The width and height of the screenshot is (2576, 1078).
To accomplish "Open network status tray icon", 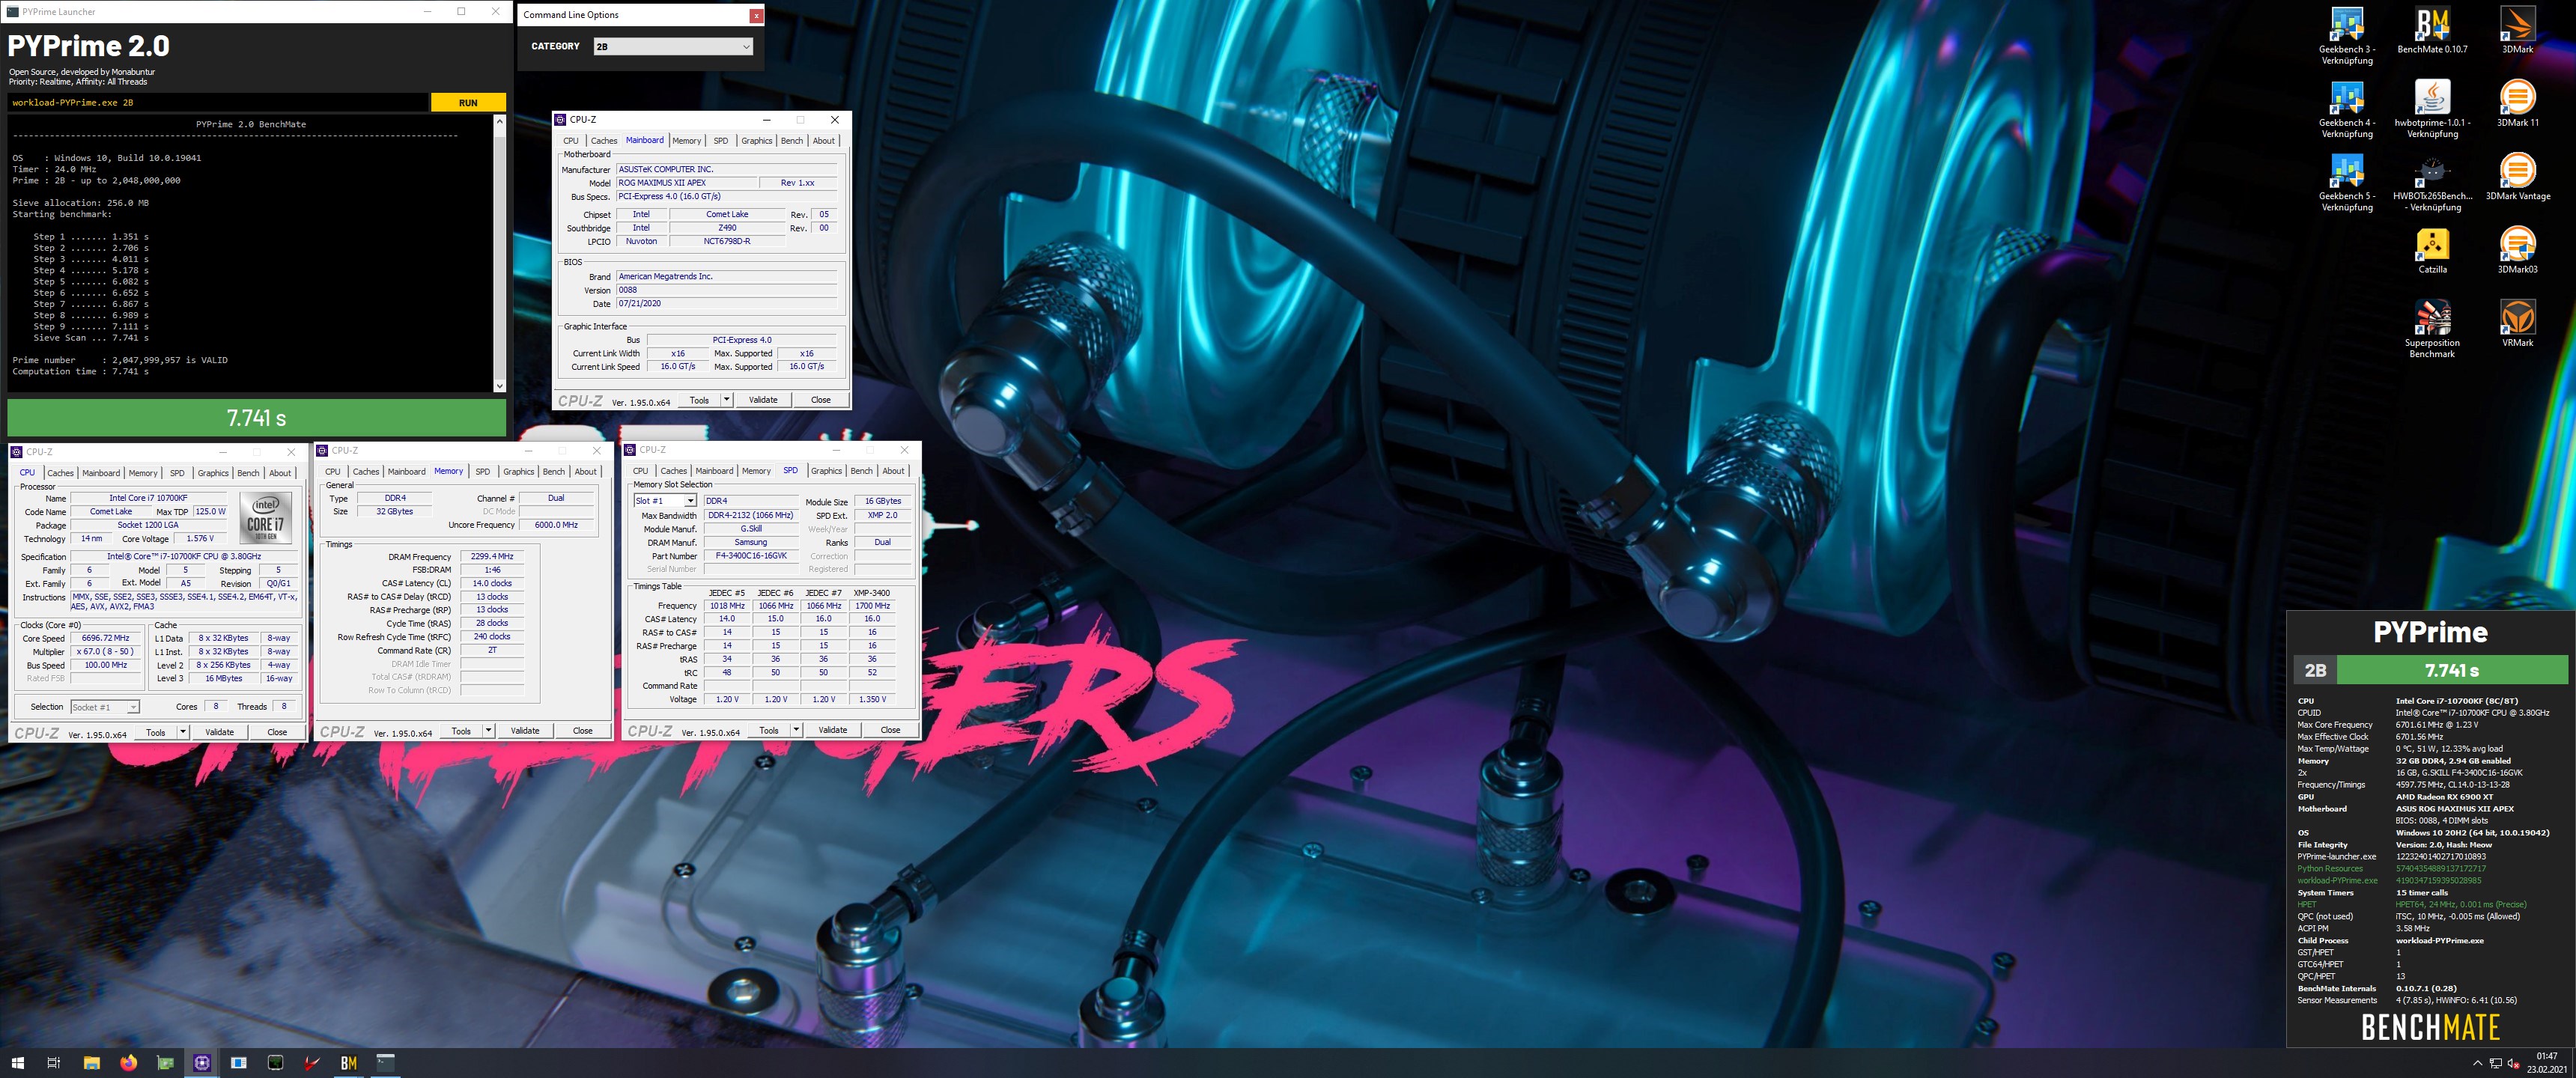I will (x=2496, y=1063).
